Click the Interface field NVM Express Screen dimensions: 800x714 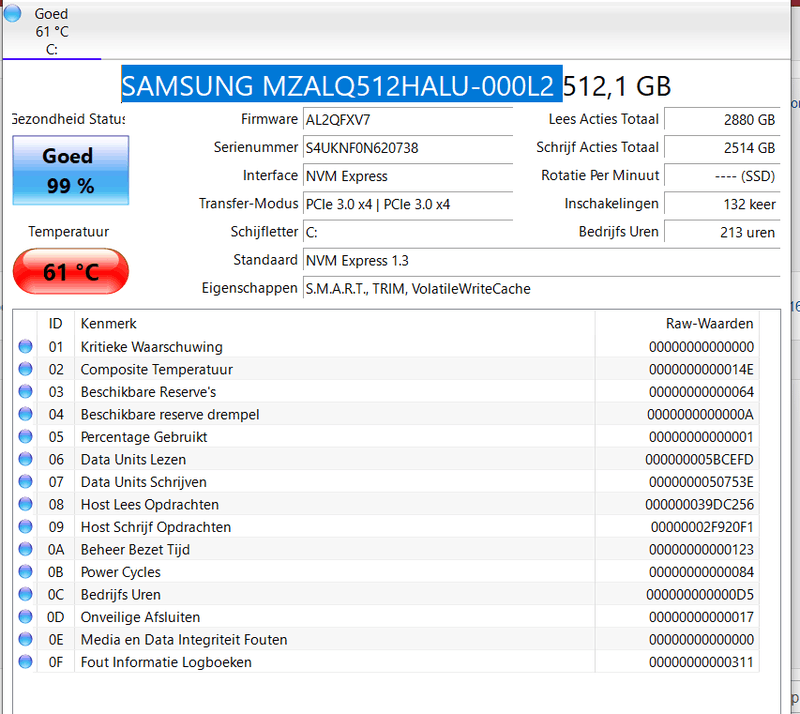pos(408,176)
